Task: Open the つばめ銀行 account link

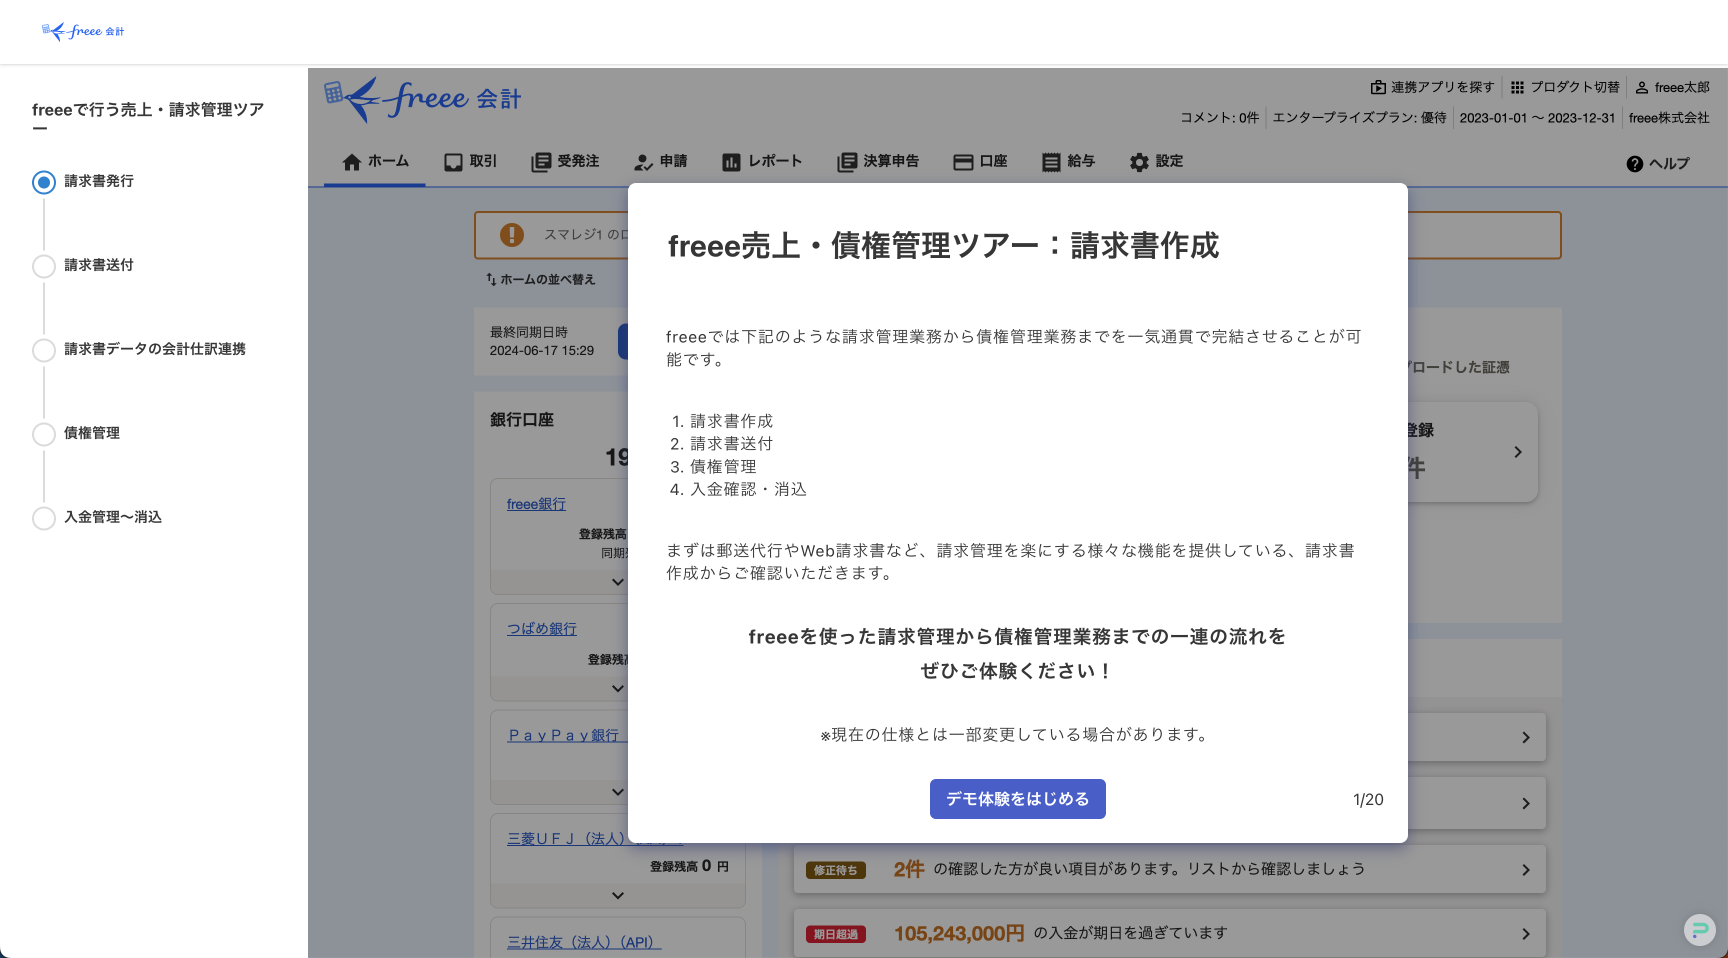Action: tap(541, 629)
